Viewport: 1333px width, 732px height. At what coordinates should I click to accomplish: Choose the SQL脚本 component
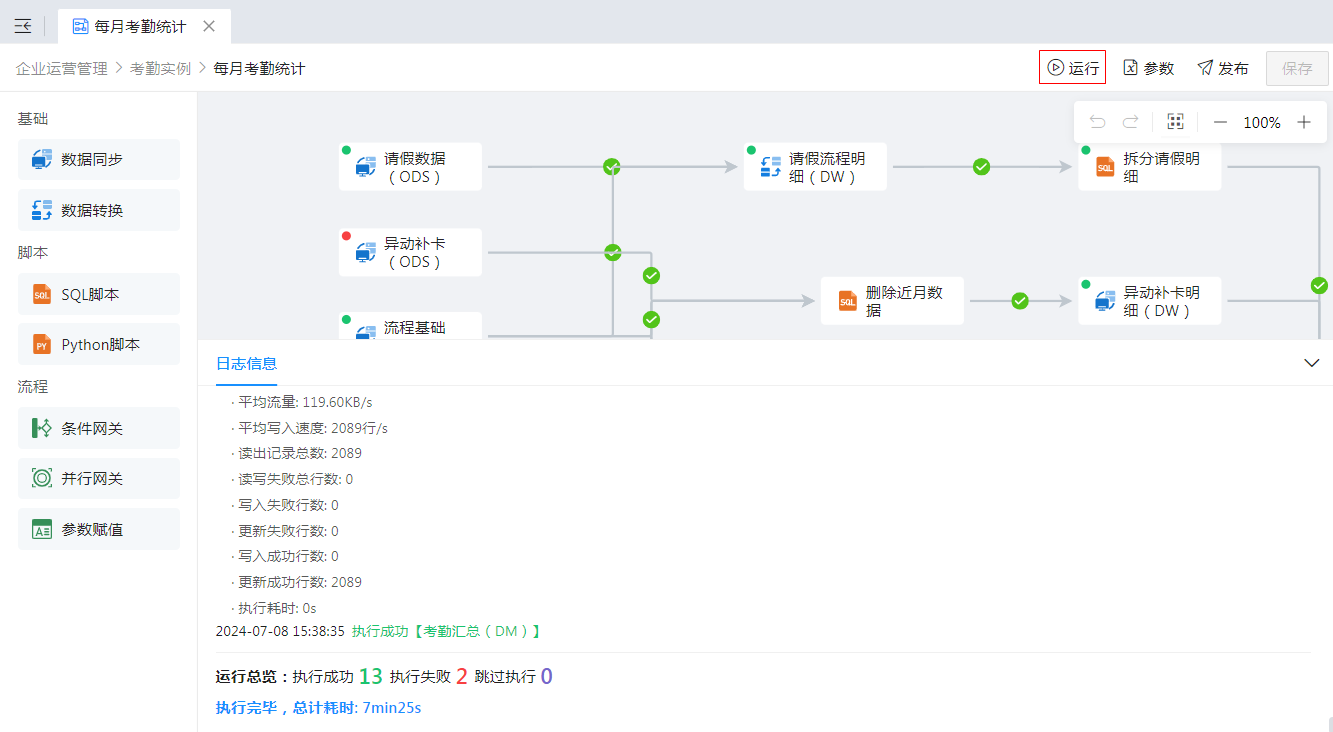(x=99, y=294)
